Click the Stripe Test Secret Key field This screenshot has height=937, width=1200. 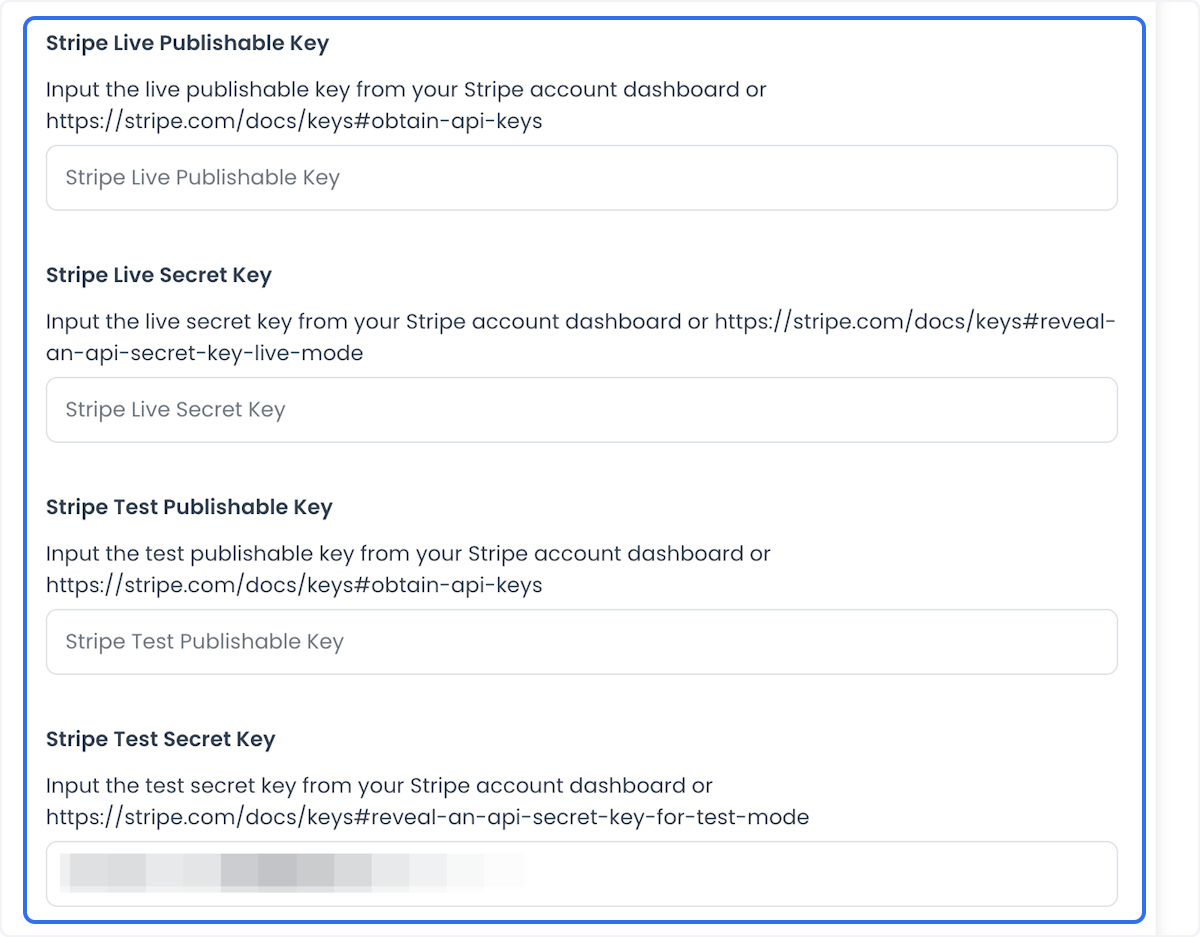pos(581,874)
